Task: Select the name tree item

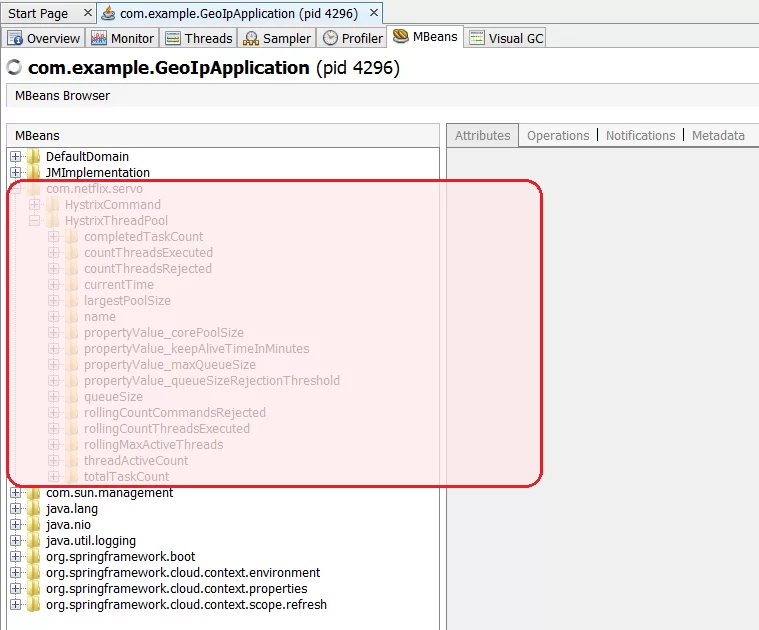Action: tap(100, 316)
